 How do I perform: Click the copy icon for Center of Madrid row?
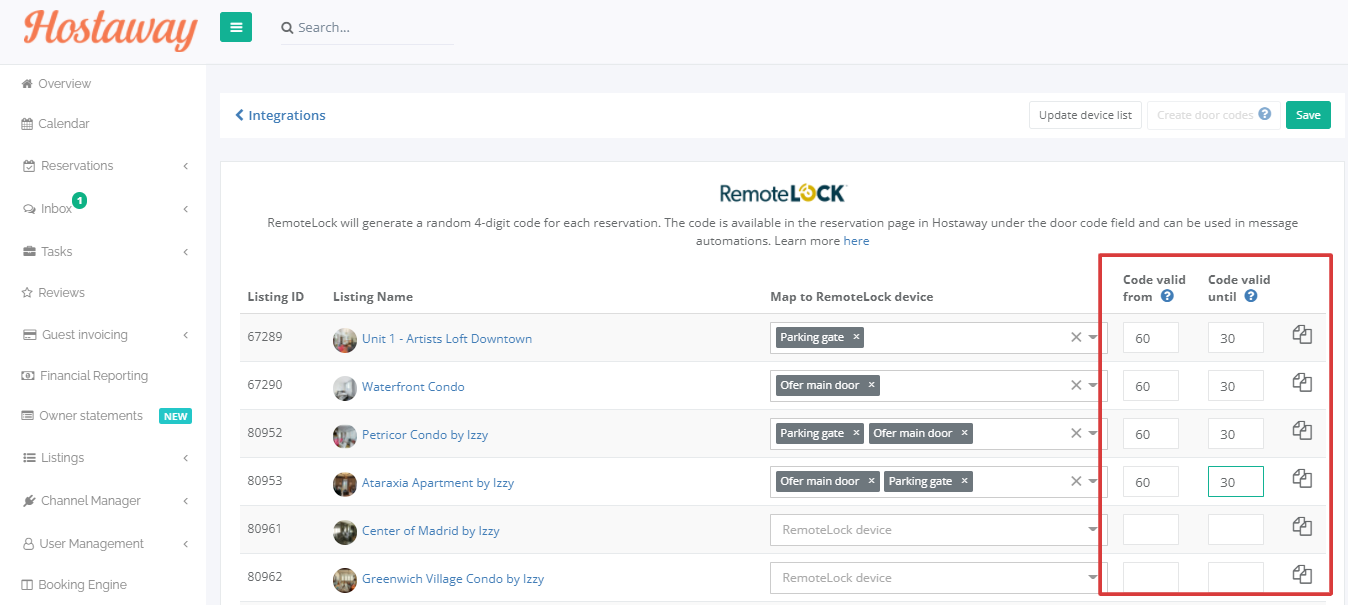(x=1302, y=526)
